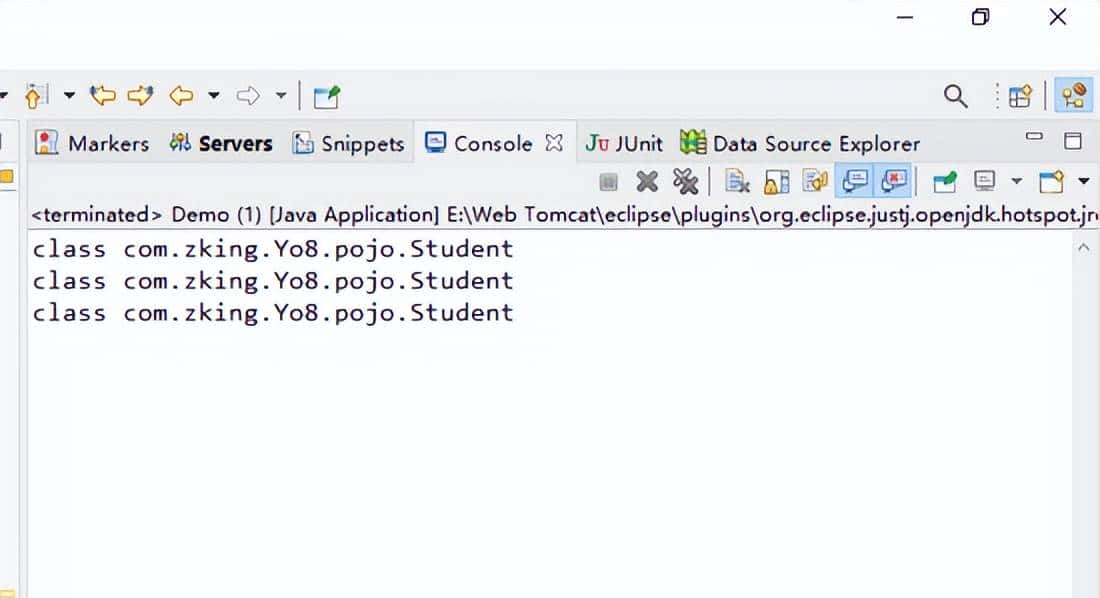The height and width of the screenshot is (598, 1100).
Task: Open the Back history dropdown arrow
Action: pos(213,95)
